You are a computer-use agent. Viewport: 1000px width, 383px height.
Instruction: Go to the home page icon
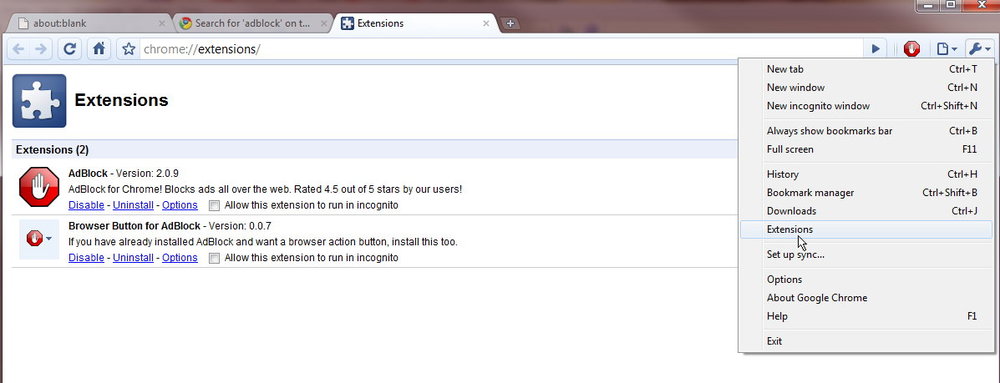(x=98, y=49)
